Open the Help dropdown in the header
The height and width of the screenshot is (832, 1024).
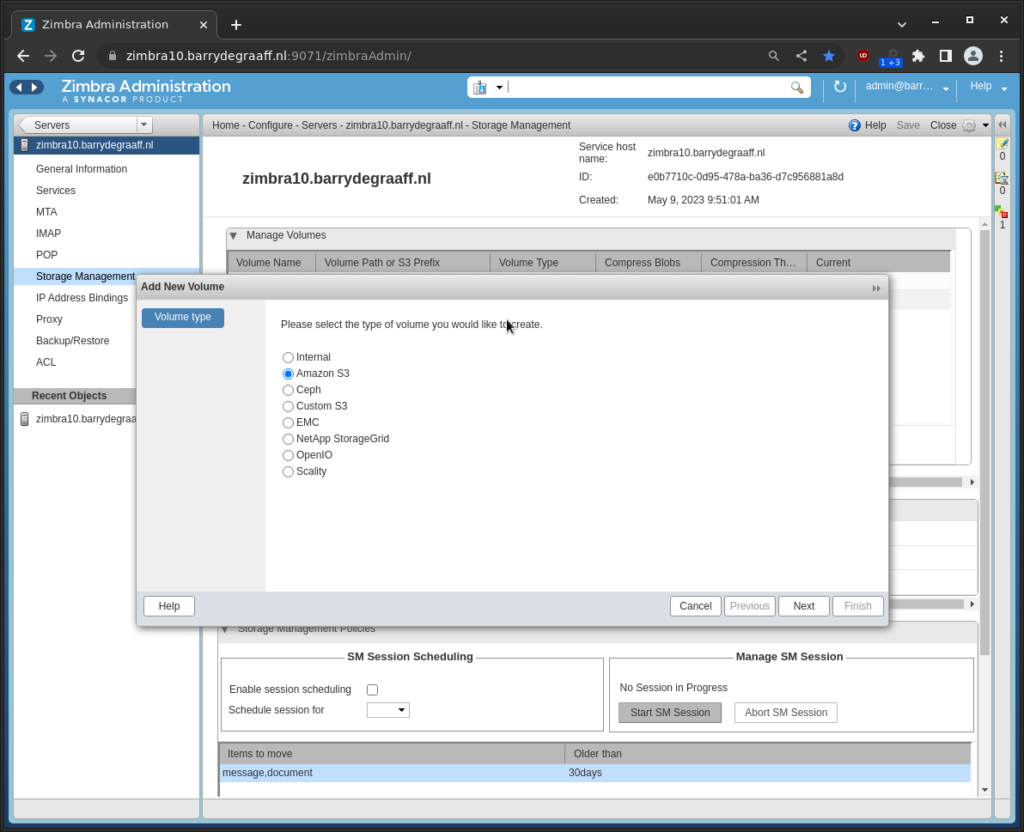pyautogui.click(x=1004, y=88)
